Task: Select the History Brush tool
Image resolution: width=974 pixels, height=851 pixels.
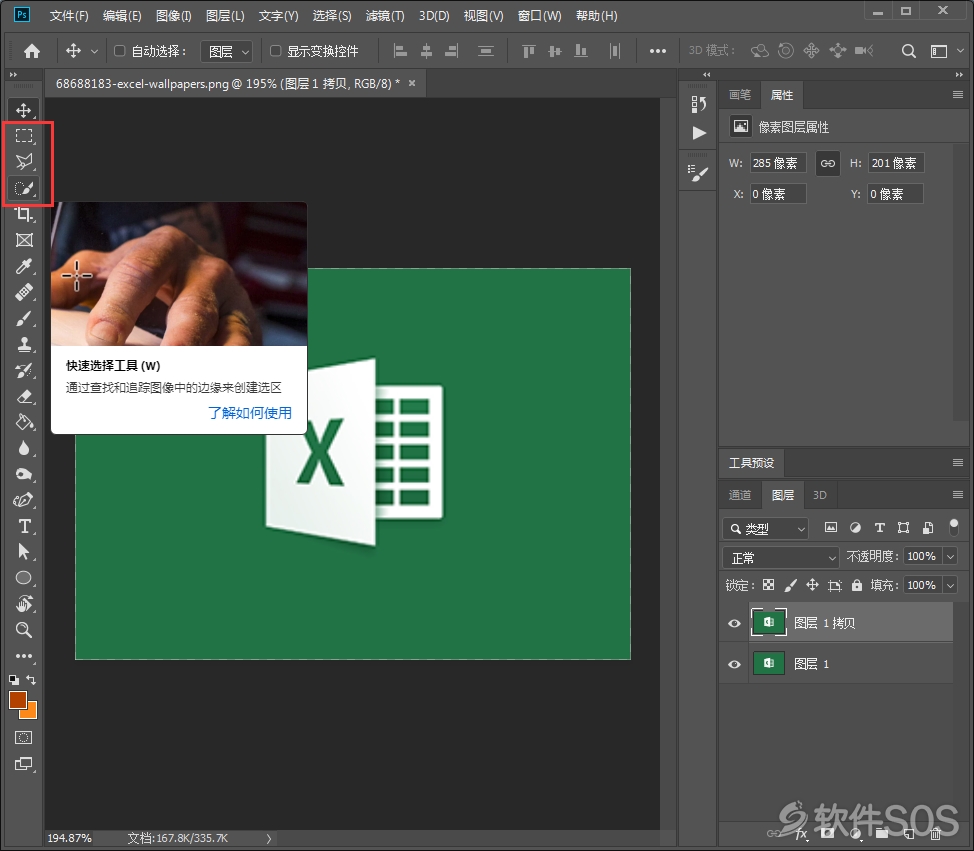Action: coord(24,371)
